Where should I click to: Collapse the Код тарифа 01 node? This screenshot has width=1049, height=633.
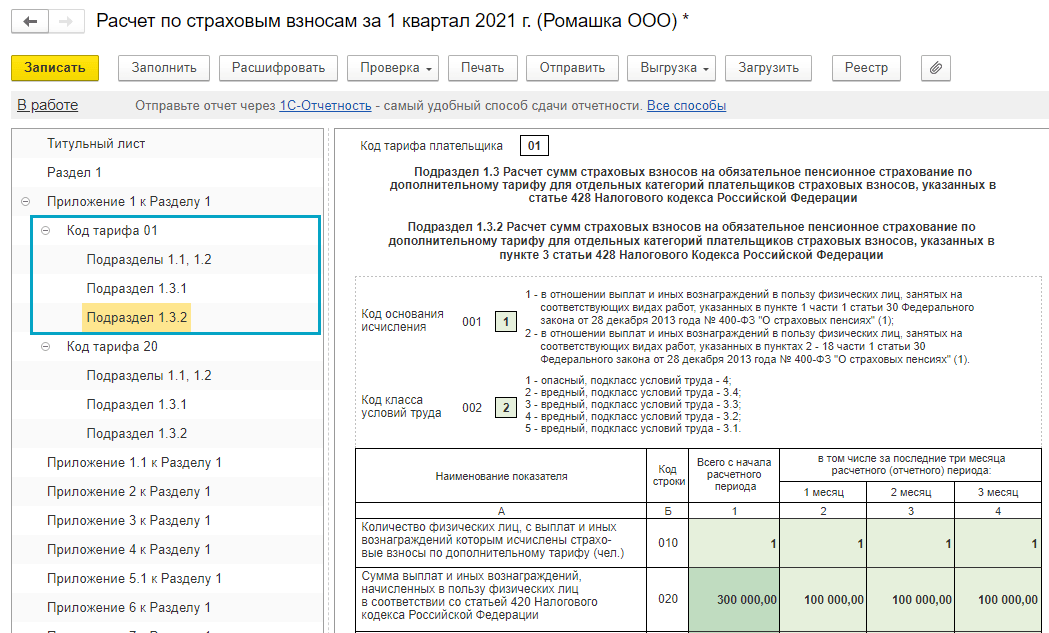pos(45,230)
